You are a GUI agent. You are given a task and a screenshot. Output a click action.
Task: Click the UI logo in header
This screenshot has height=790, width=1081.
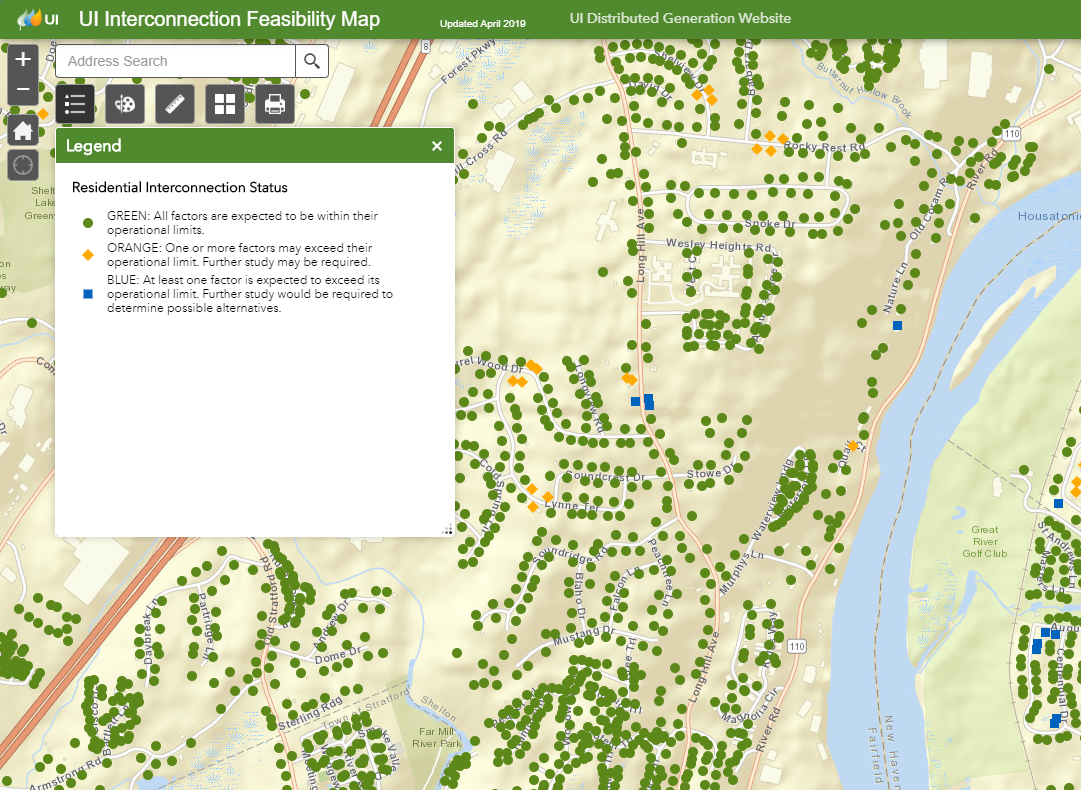pyautogui.click(x=38, y=19)
